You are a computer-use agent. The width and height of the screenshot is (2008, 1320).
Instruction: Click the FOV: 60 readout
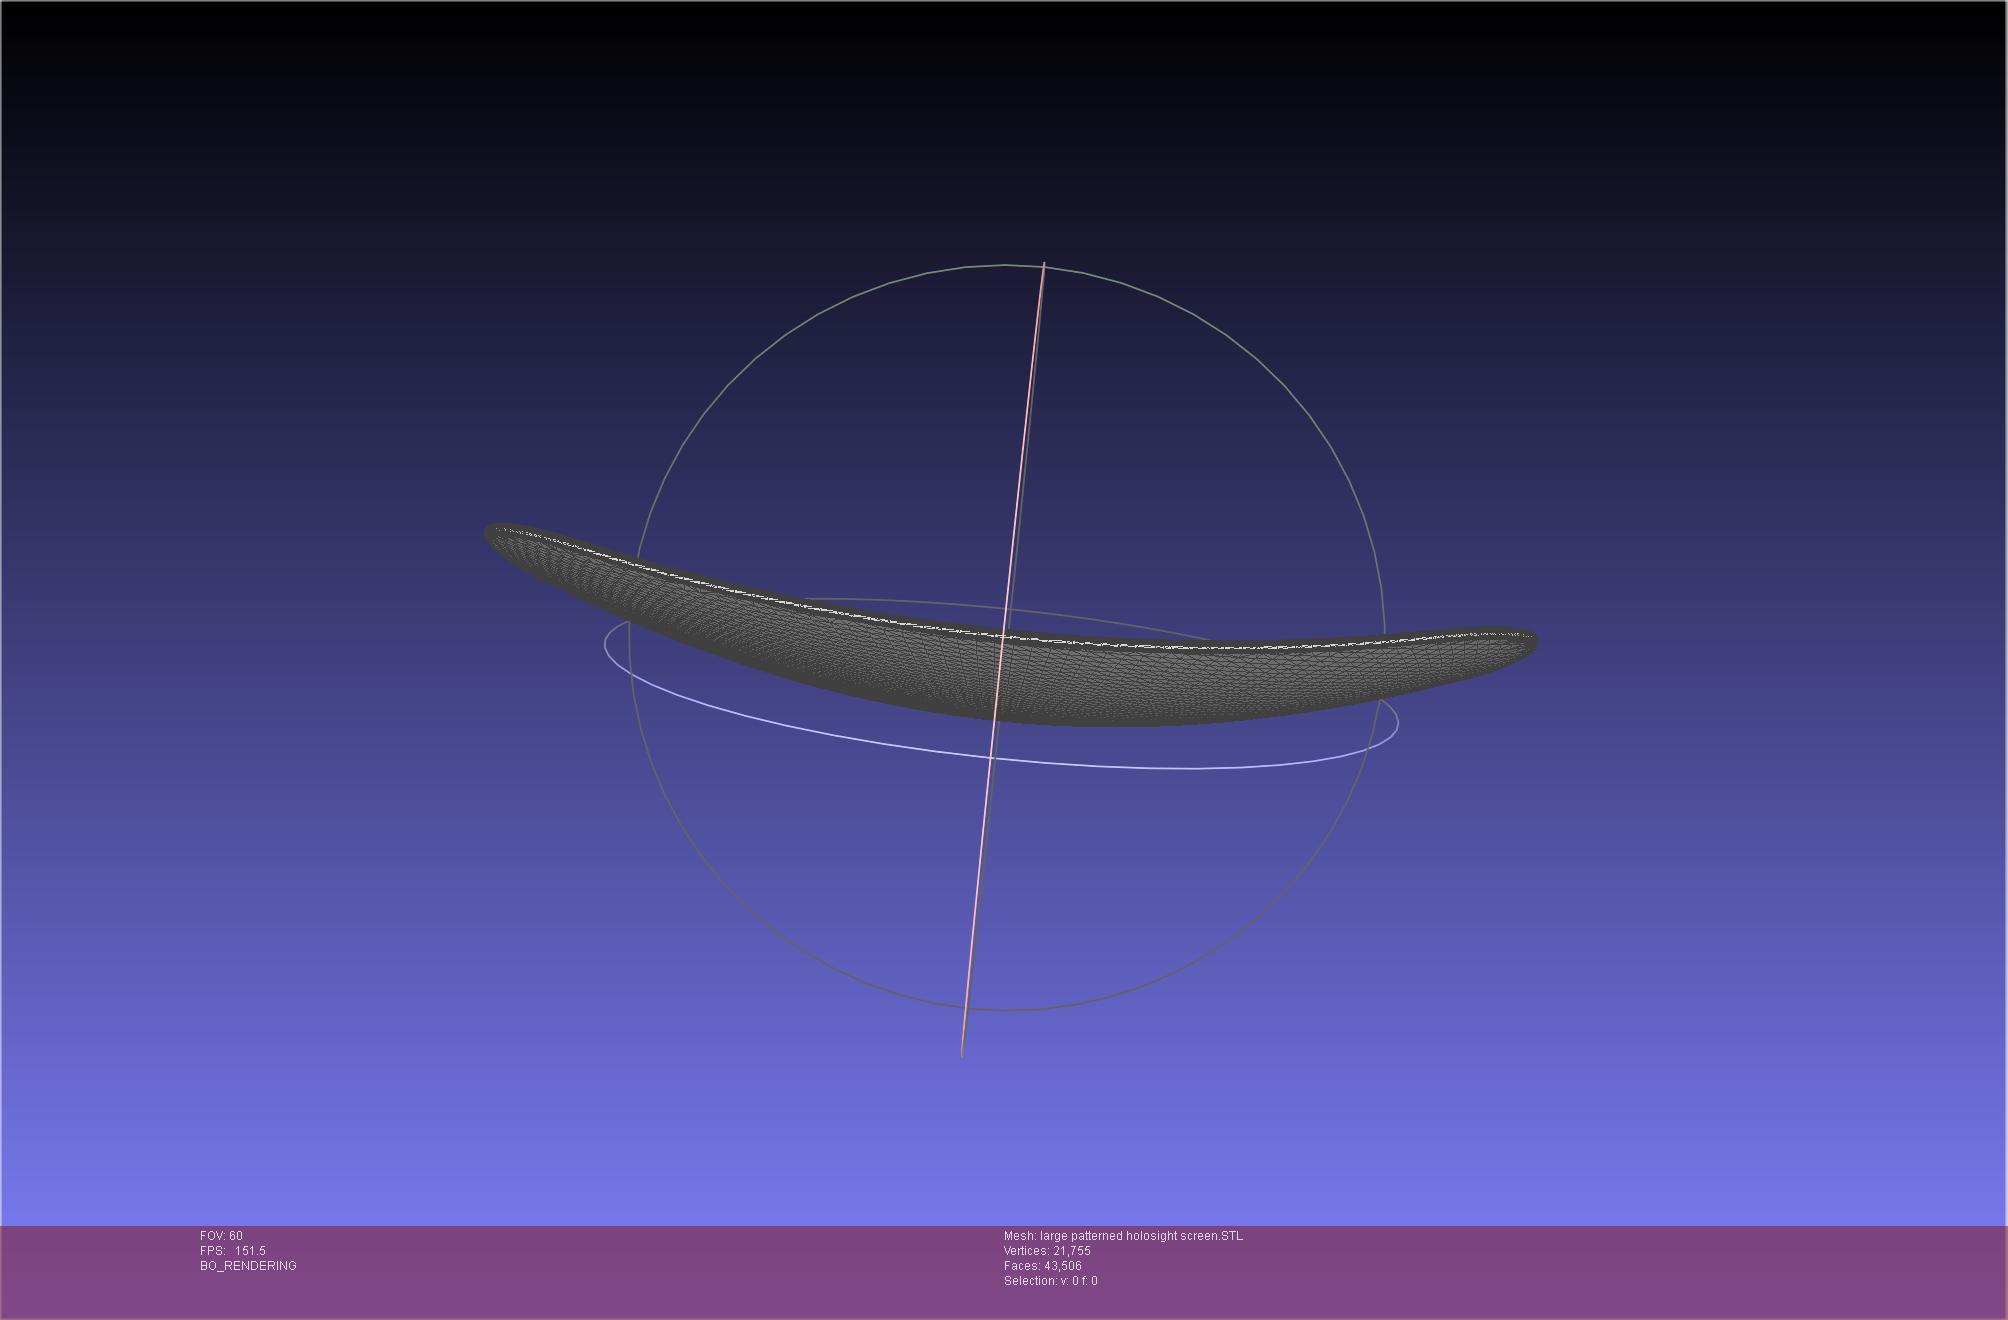(x=221, y=1236)
